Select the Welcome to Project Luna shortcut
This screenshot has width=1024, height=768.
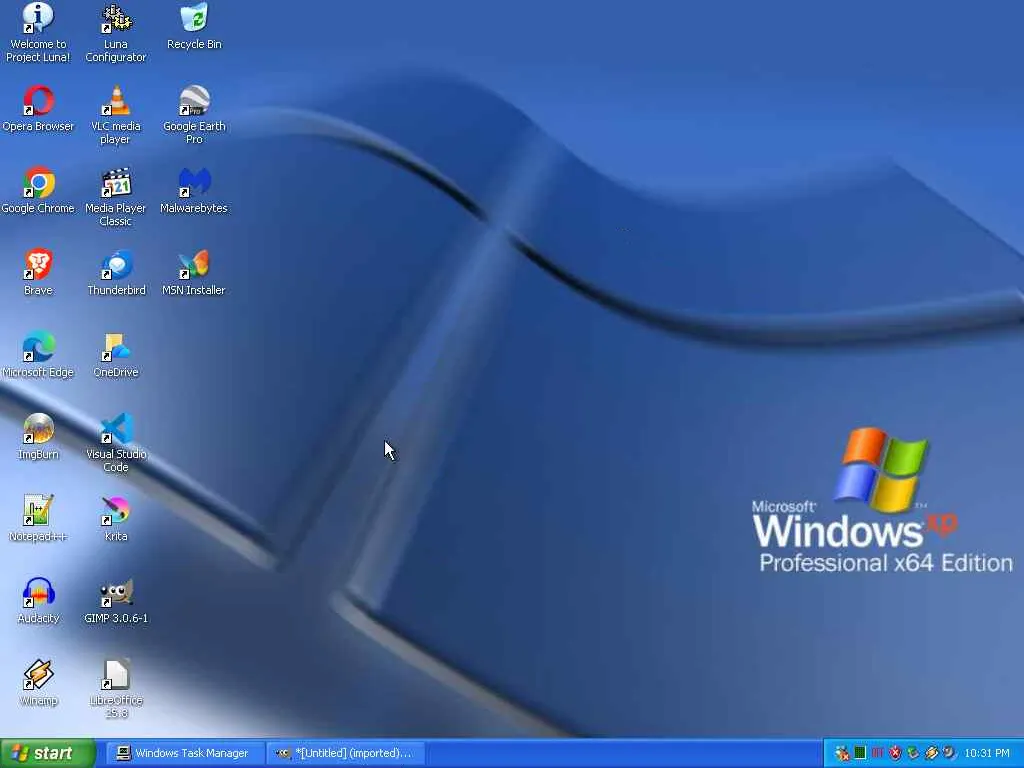pyautogui.click(x=38, y=33)
